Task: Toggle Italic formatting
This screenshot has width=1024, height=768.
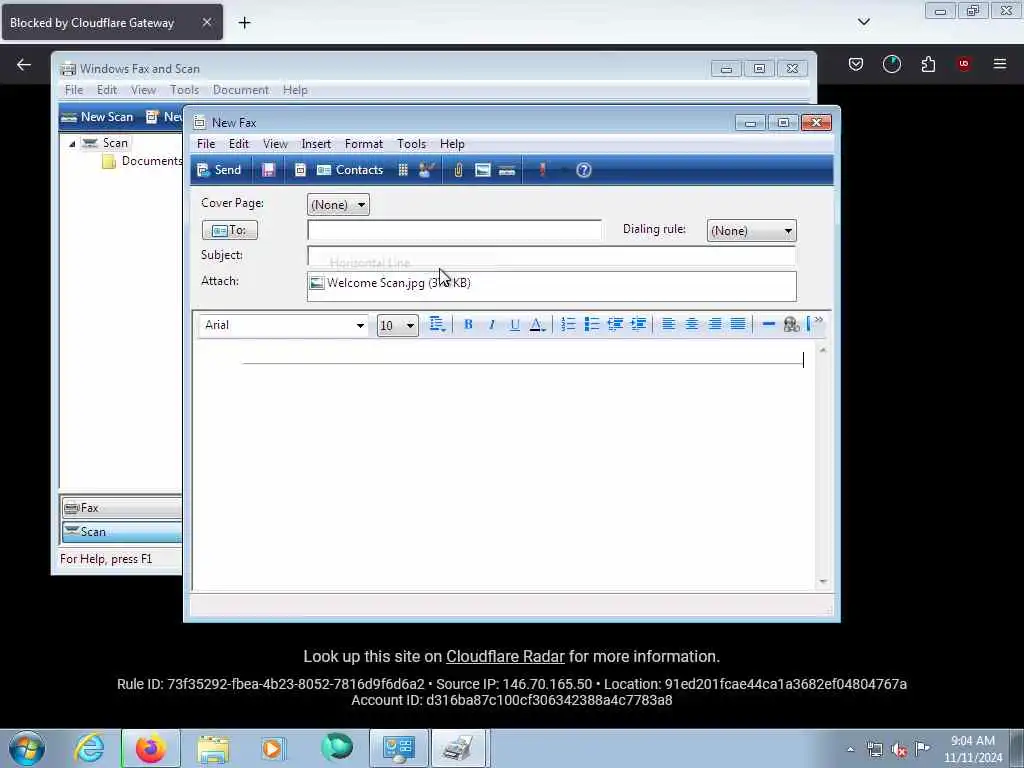Action: (492, 325)
